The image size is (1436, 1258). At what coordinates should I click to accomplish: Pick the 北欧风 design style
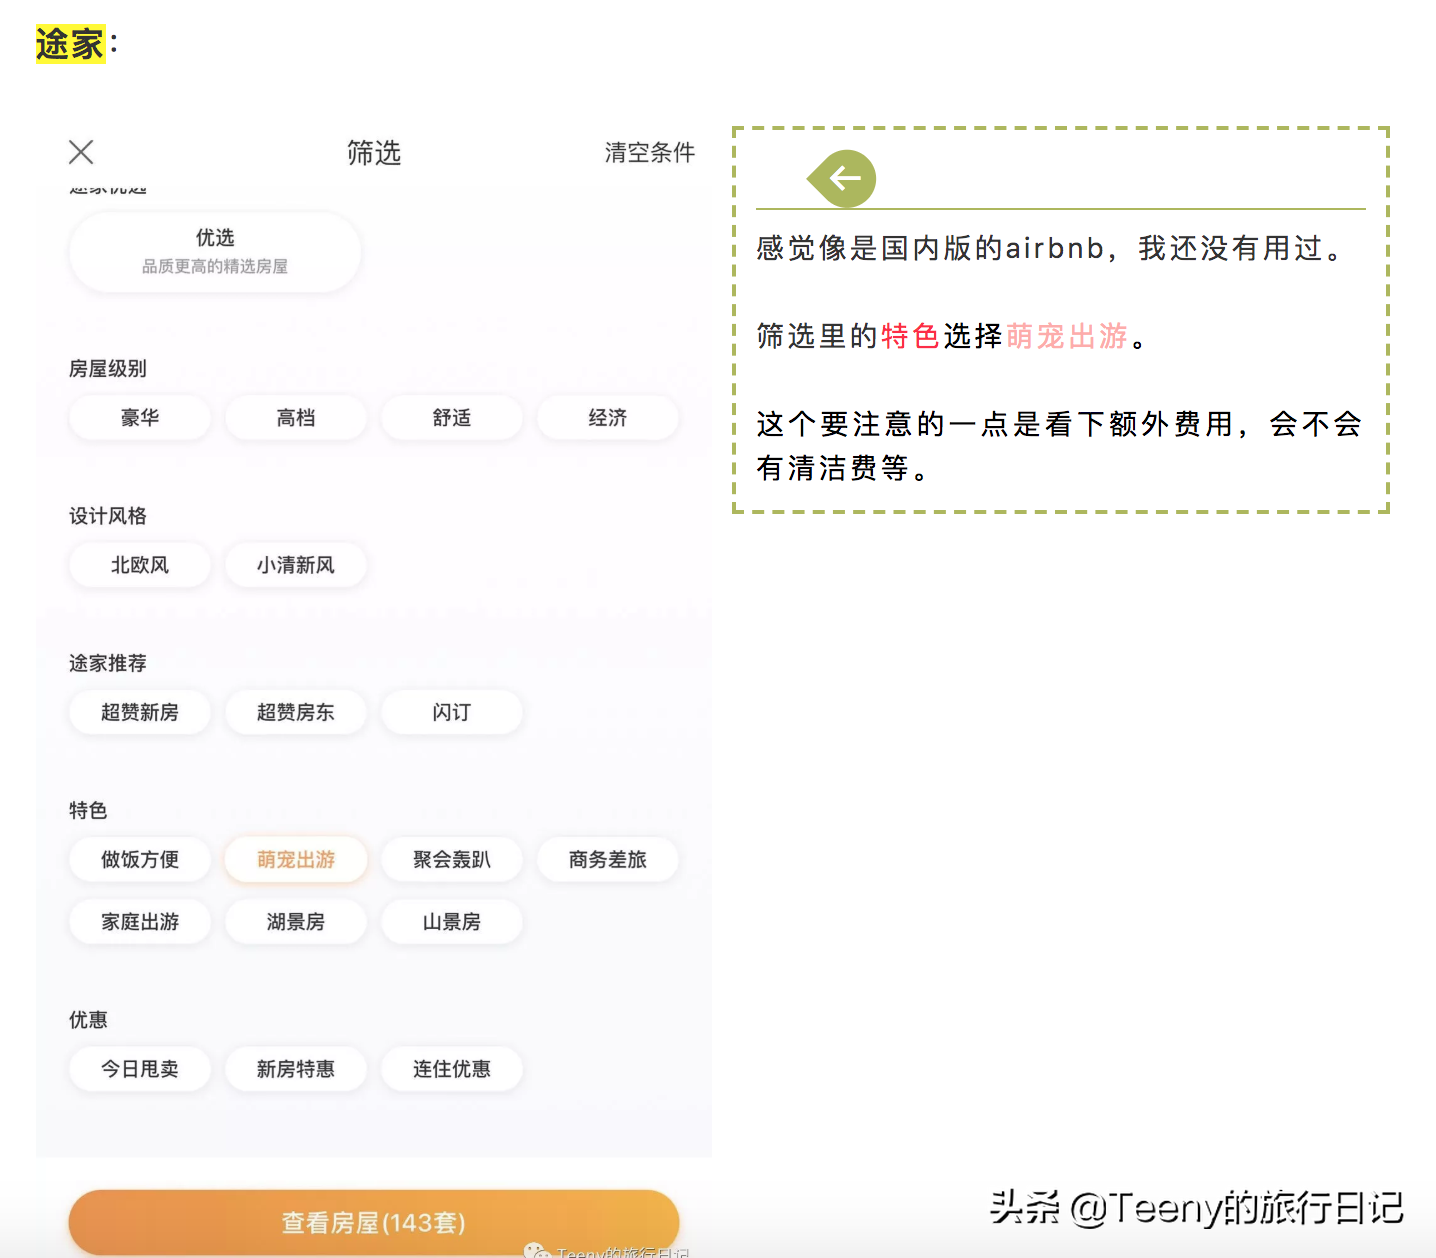coord(140,565)
